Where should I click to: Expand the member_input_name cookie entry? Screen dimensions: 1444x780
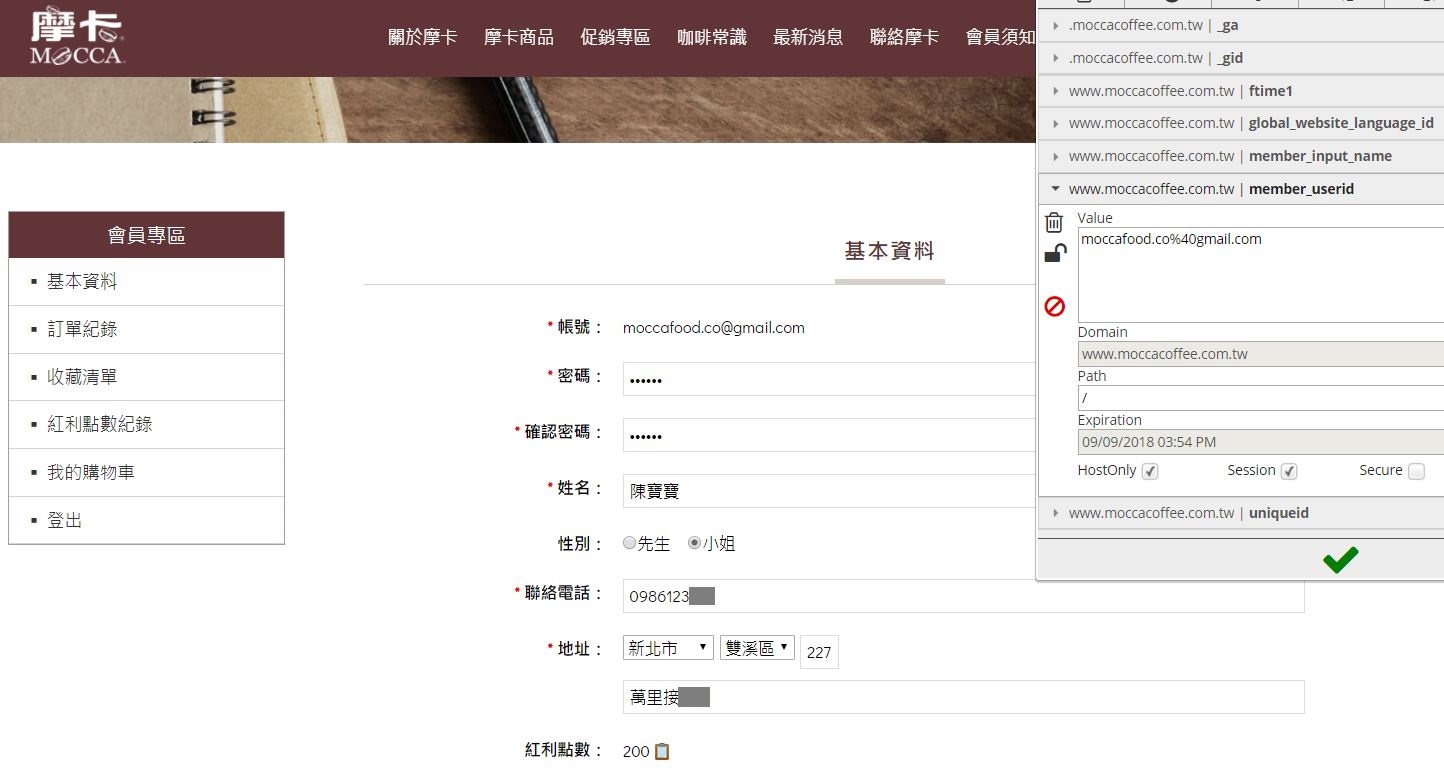coord(1241,156)
